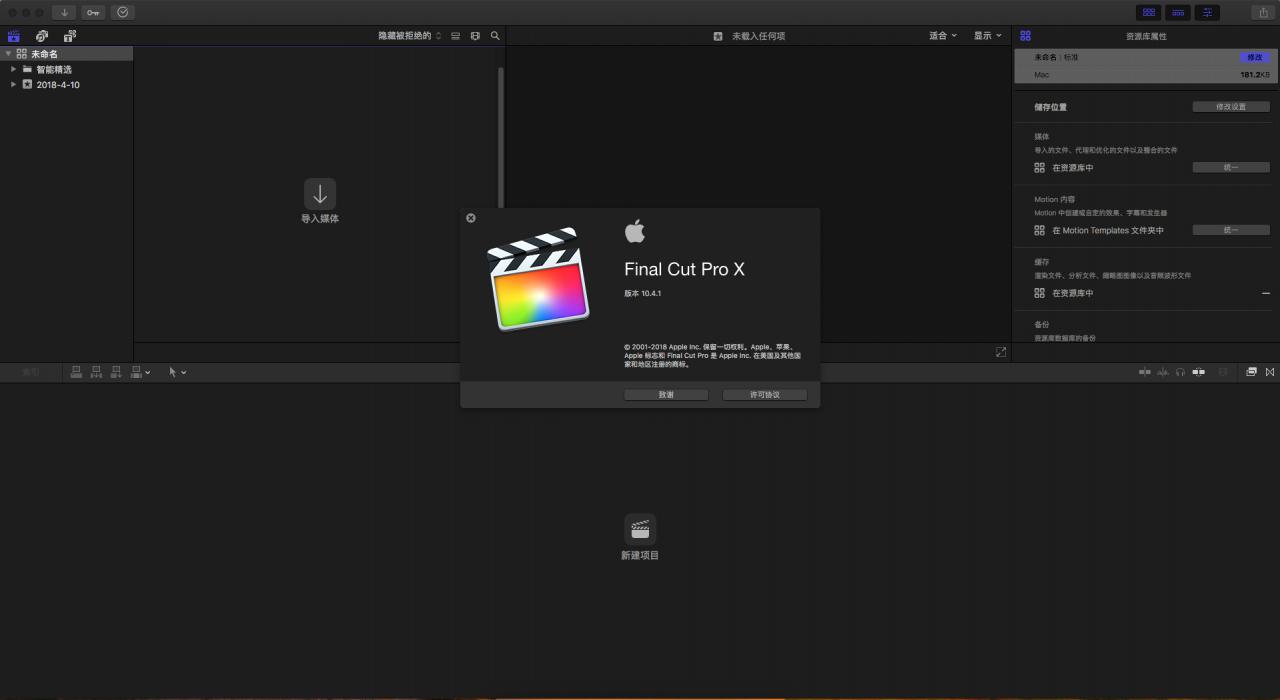Open the 显示 view options dropdown
This screenshot has height=700, width=1280.
(988, 36)
